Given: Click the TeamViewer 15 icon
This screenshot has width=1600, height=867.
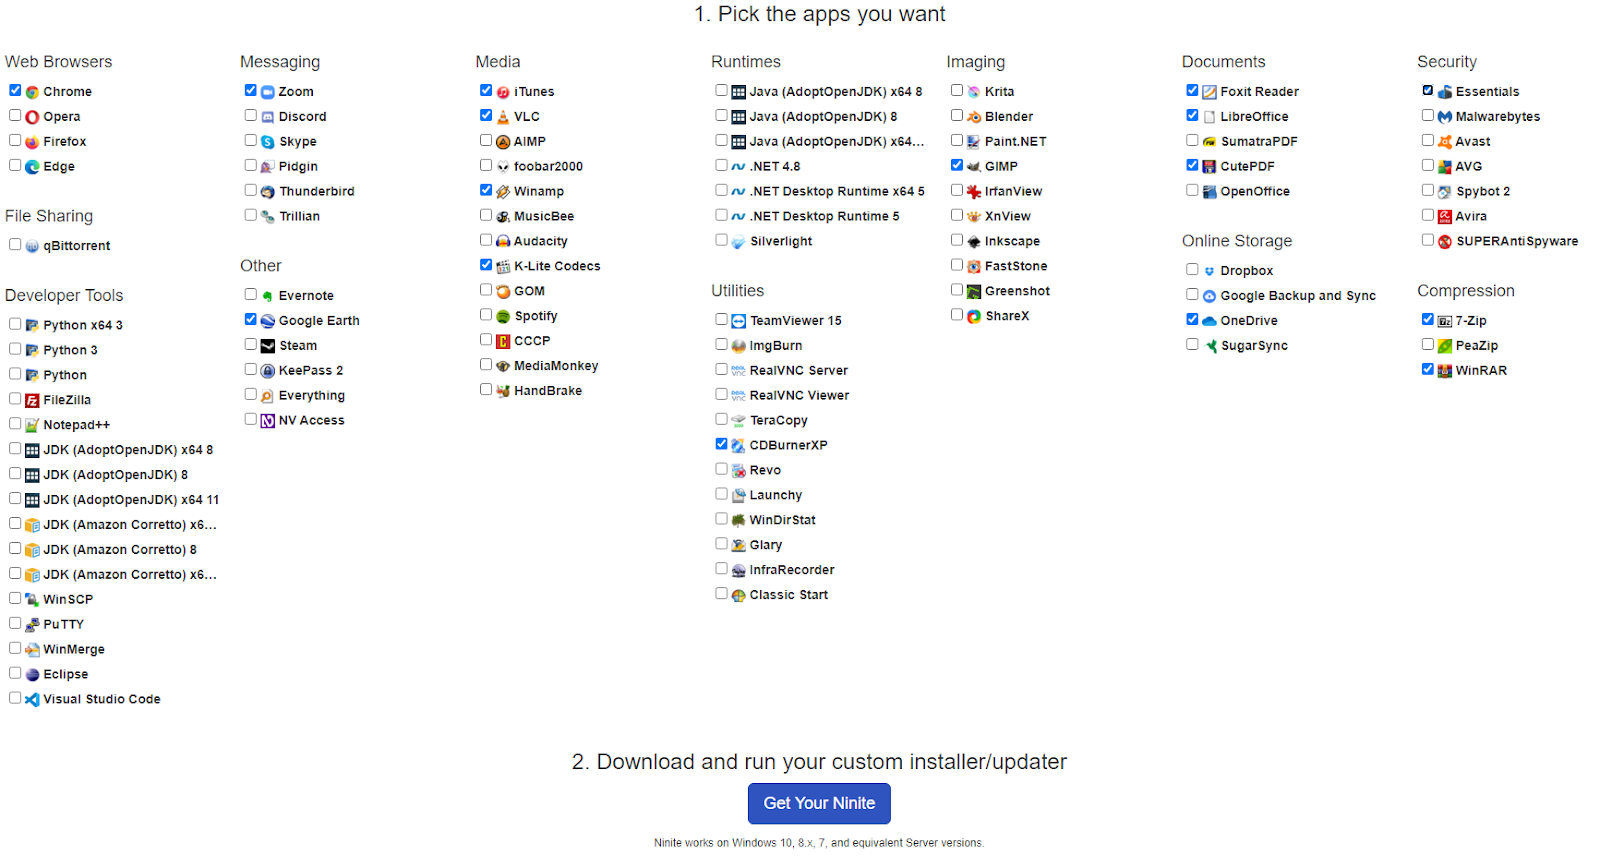Looking at the screenshot, I should (x=738, y=321).
